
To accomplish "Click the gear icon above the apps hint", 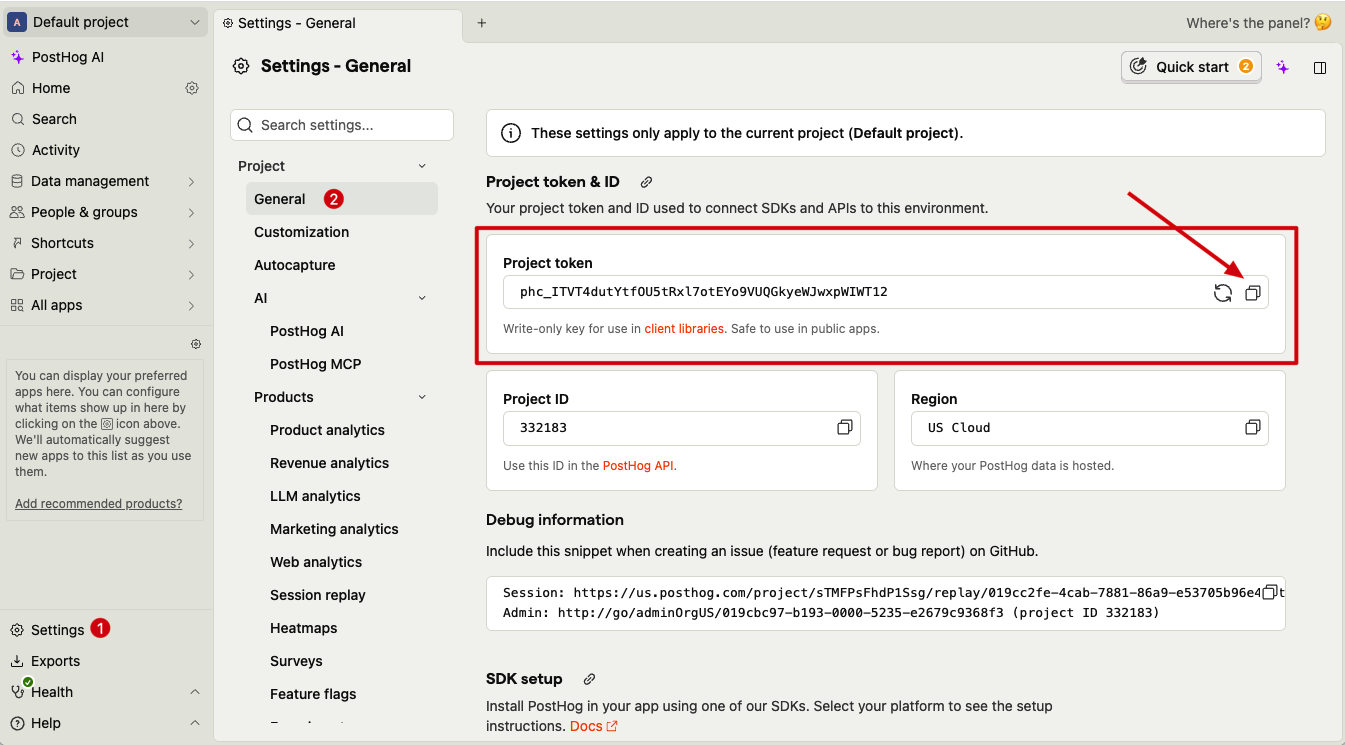I will click(196, 344).
